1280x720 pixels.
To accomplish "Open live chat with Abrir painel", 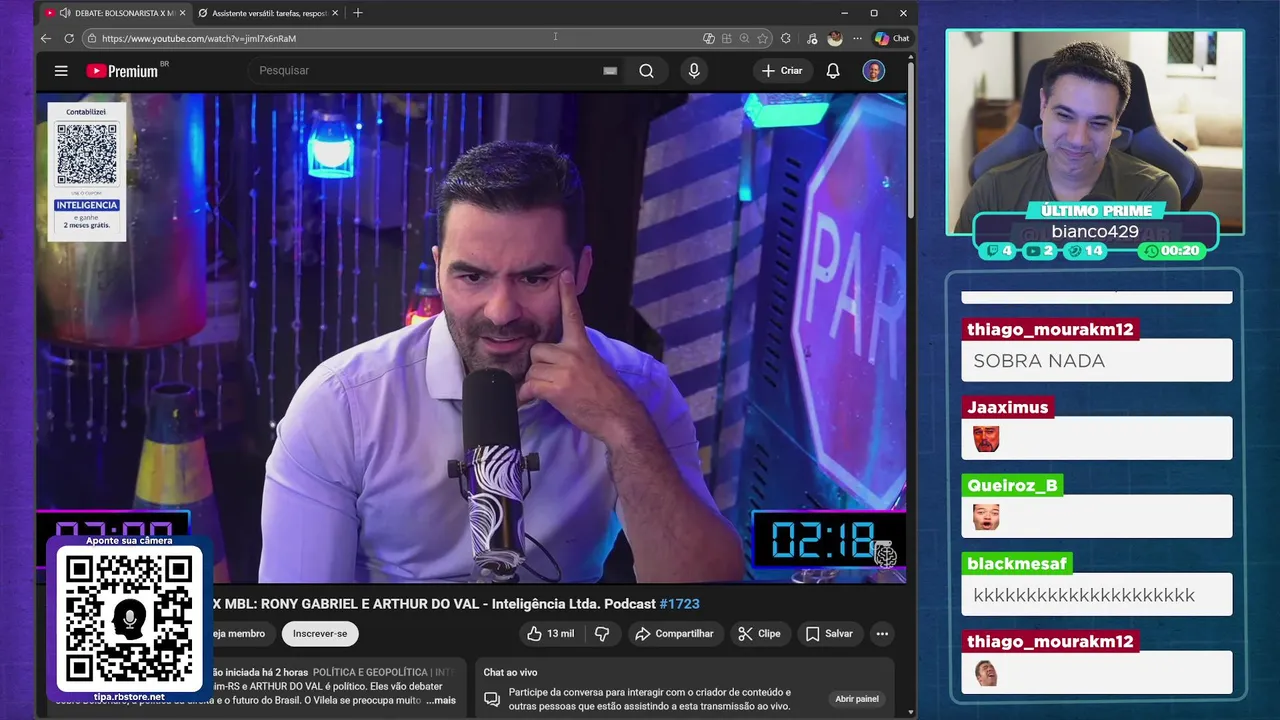I will click(857, 699).
